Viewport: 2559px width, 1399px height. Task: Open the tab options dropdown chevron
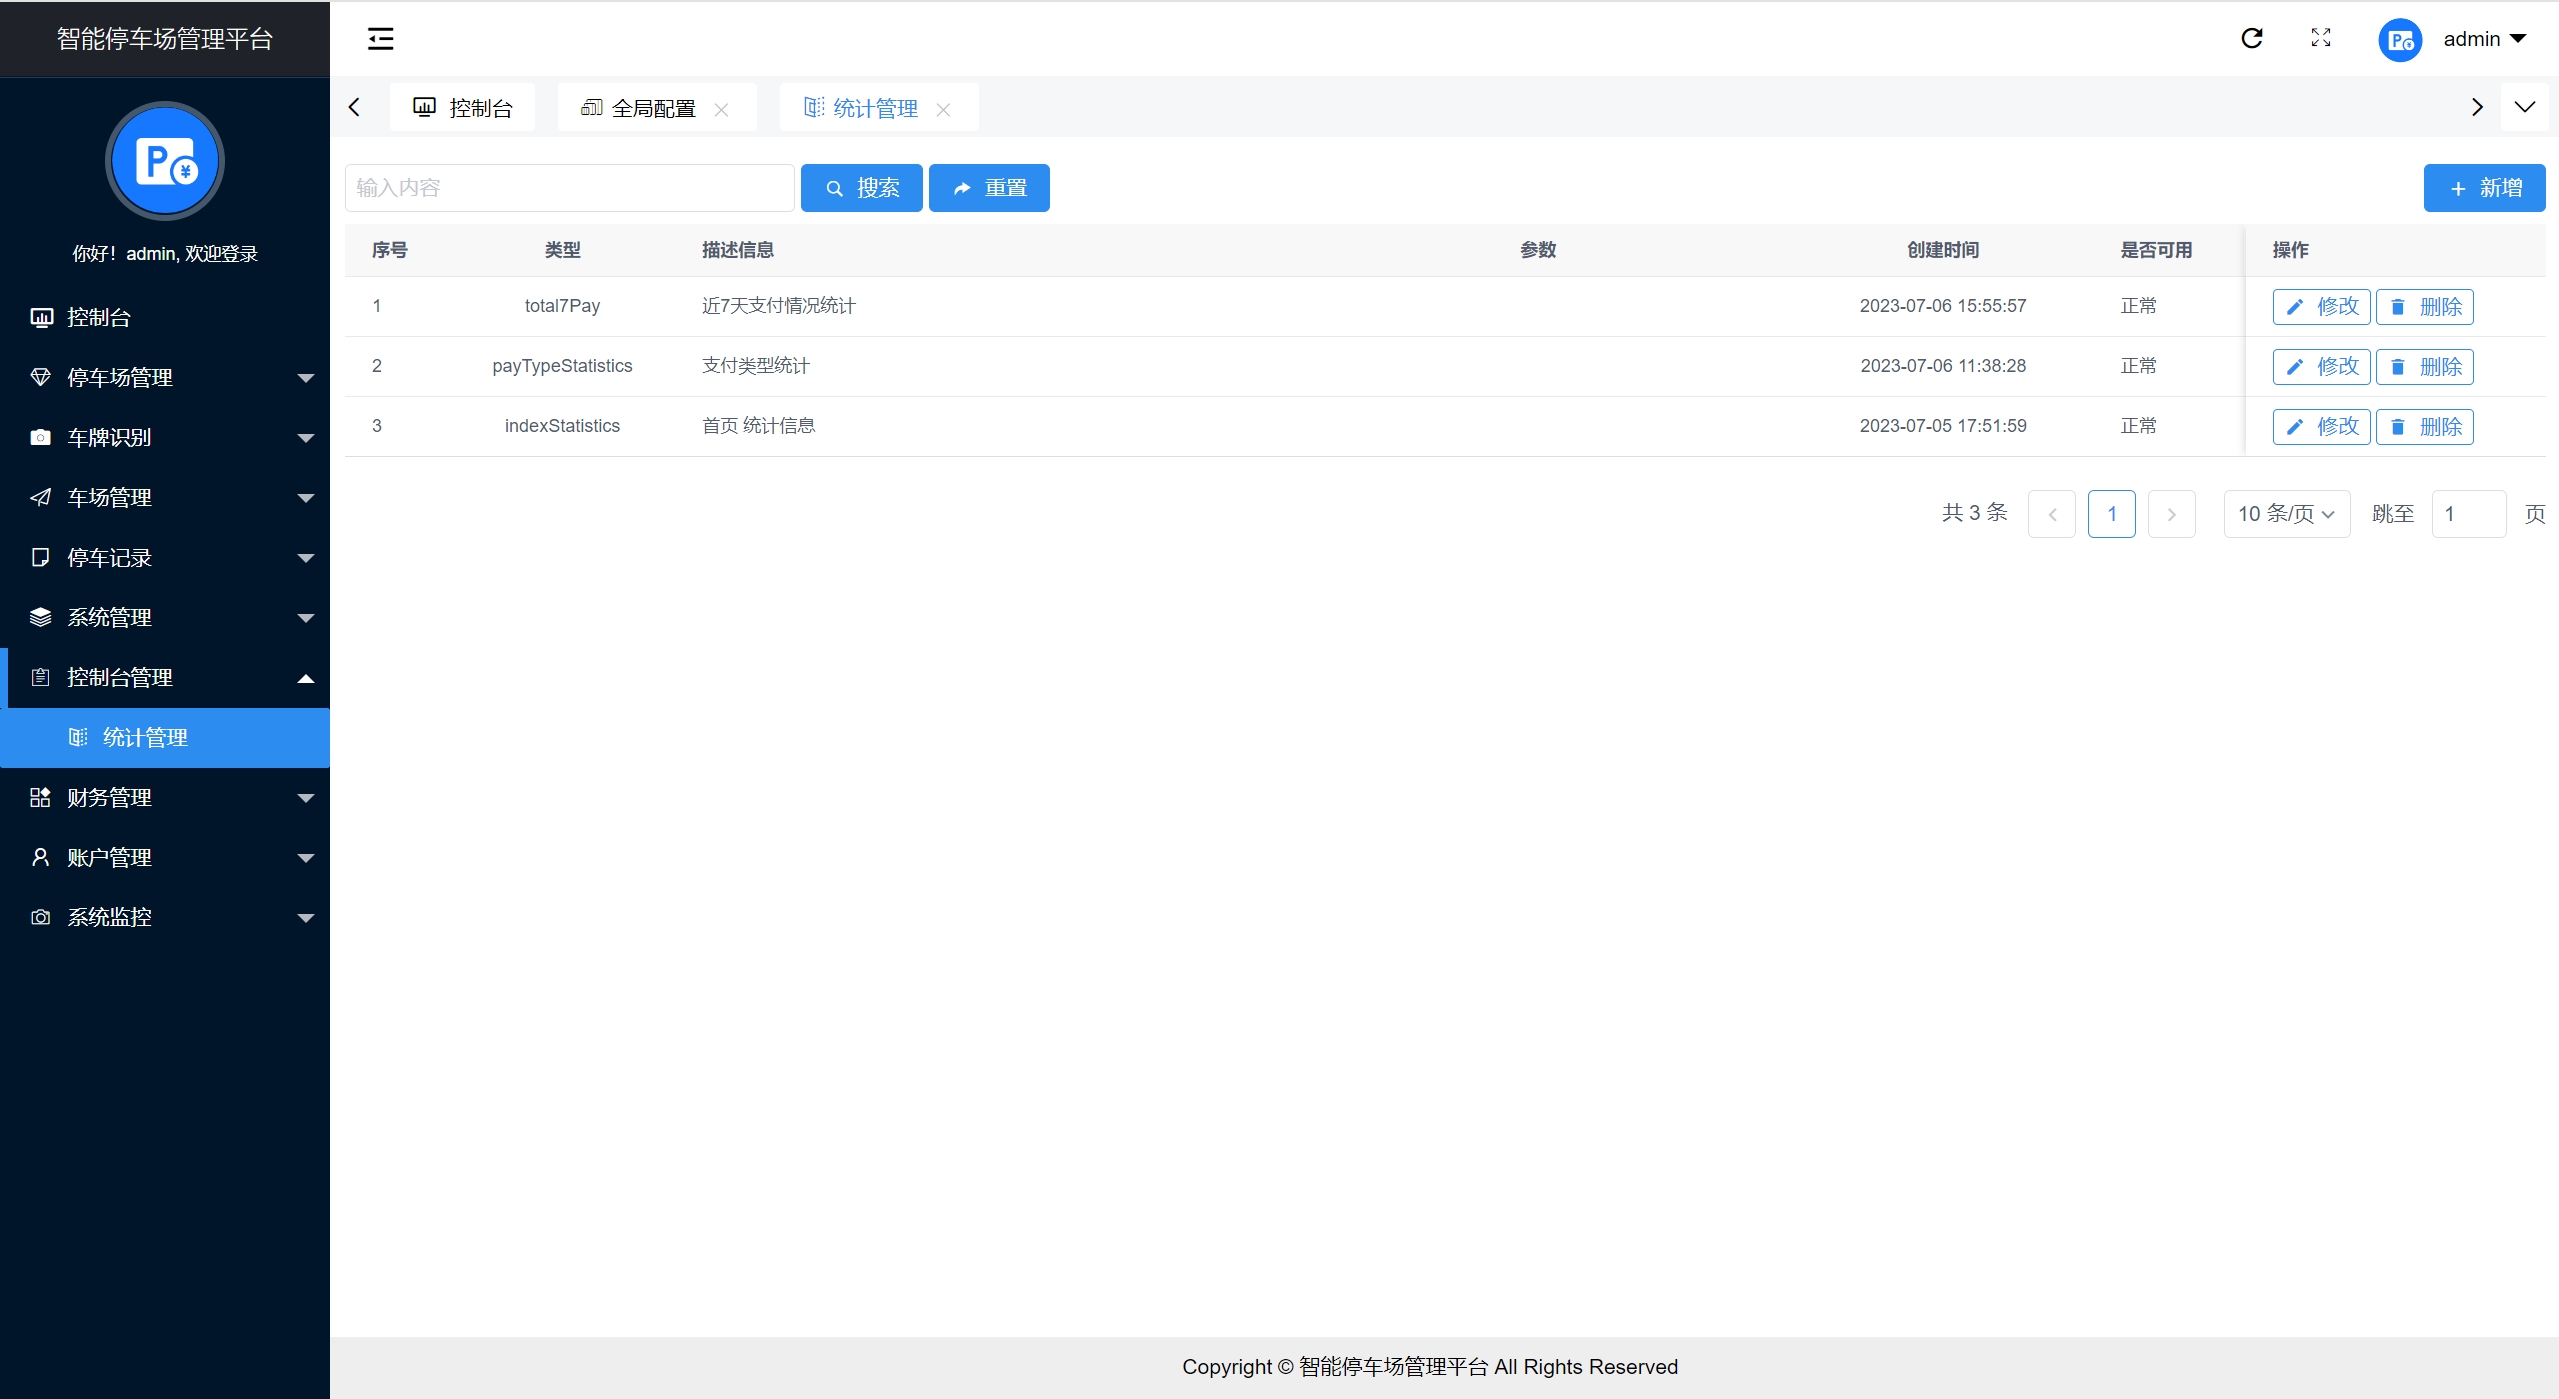pyautogui.click(x=2524, y=107)
